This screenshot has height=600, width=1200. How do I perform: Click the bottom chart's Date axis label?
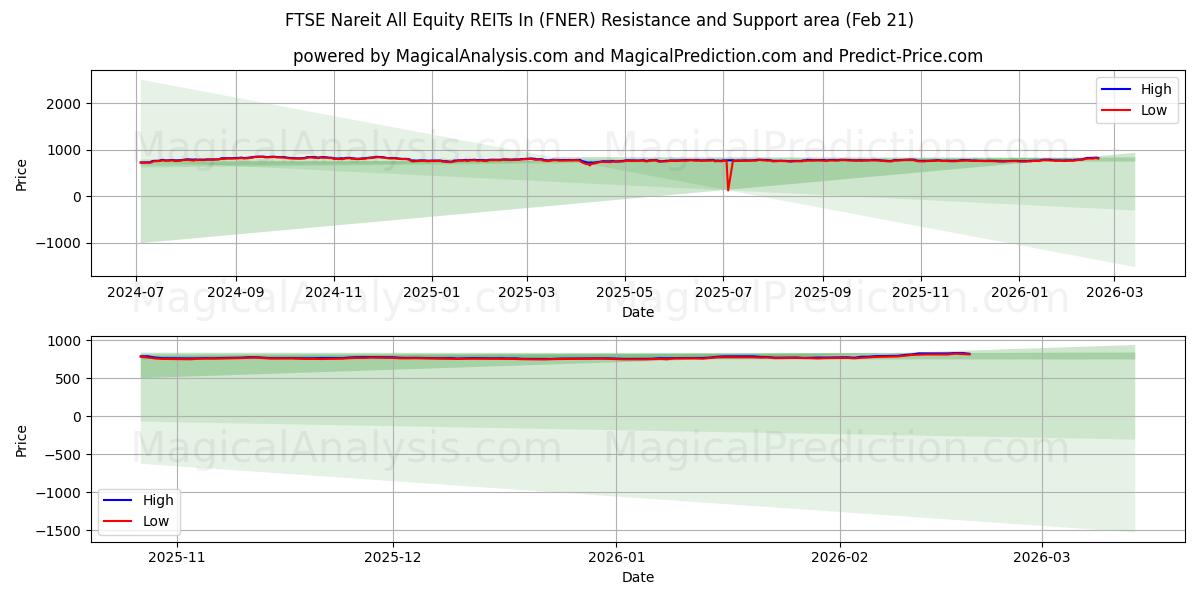coord(638,577)
